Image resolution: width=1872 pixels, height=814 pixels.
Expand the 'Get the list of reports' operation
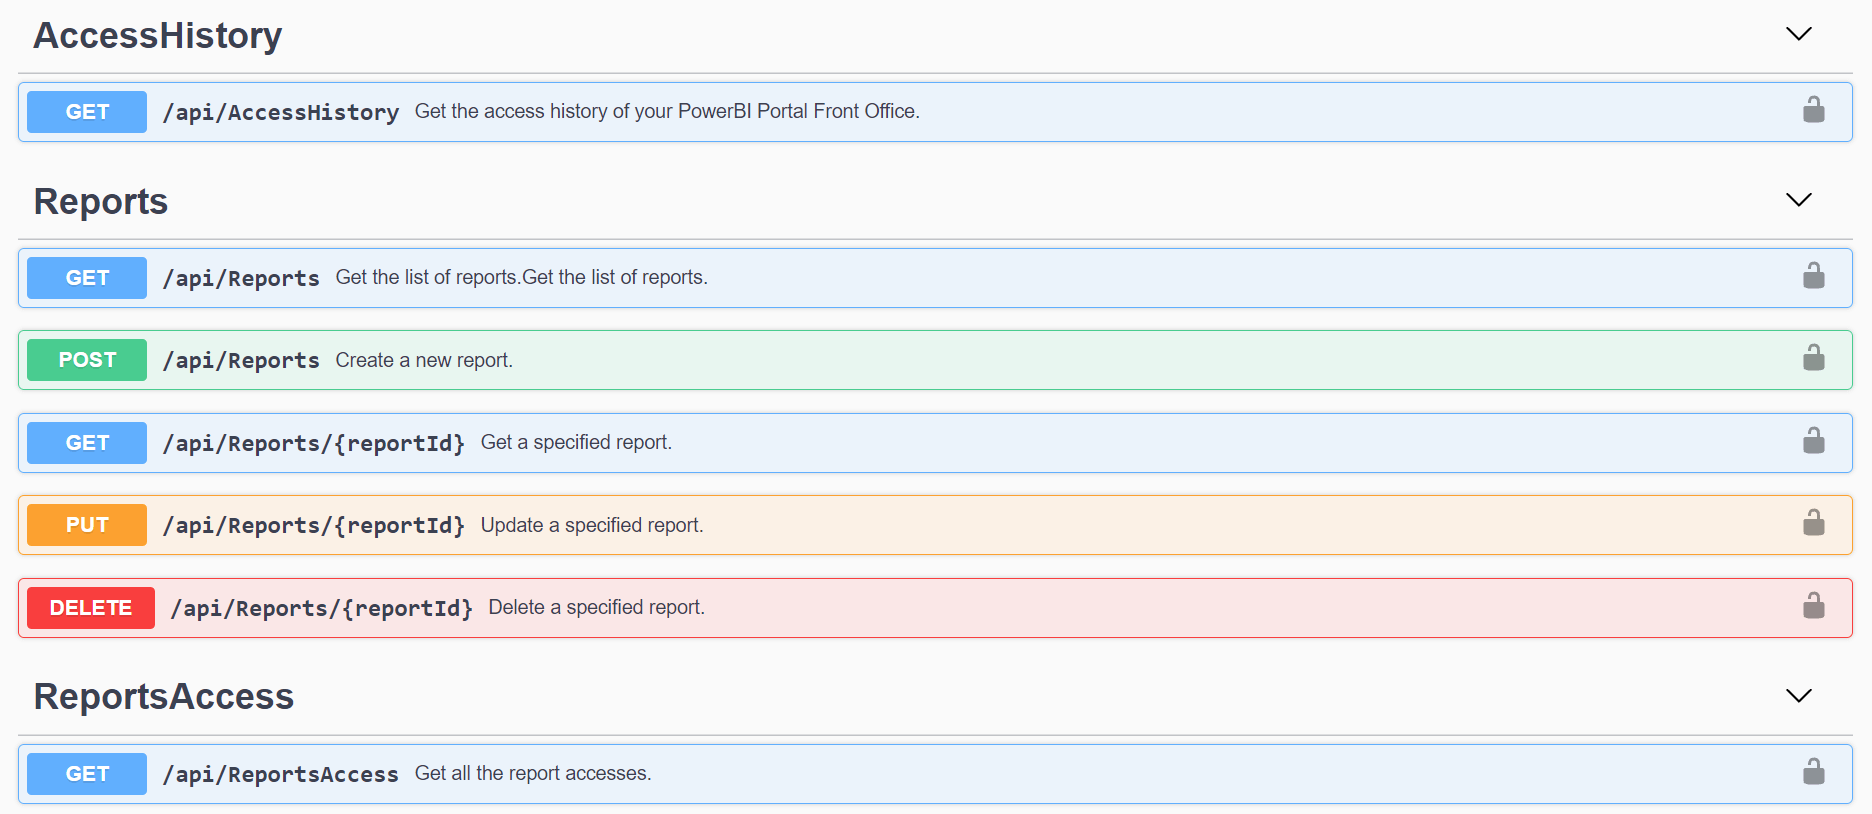point(520,278)
